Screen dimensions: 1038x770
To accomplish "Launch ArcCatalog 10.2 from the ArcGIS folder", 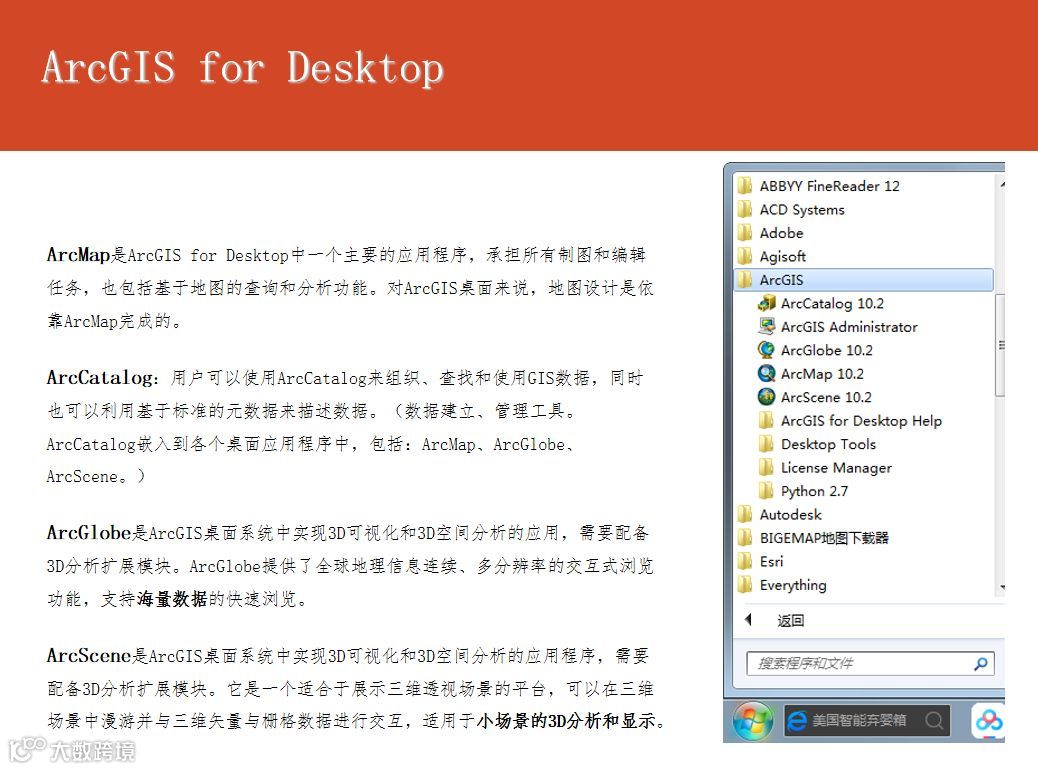I will (x=821, y=303).
